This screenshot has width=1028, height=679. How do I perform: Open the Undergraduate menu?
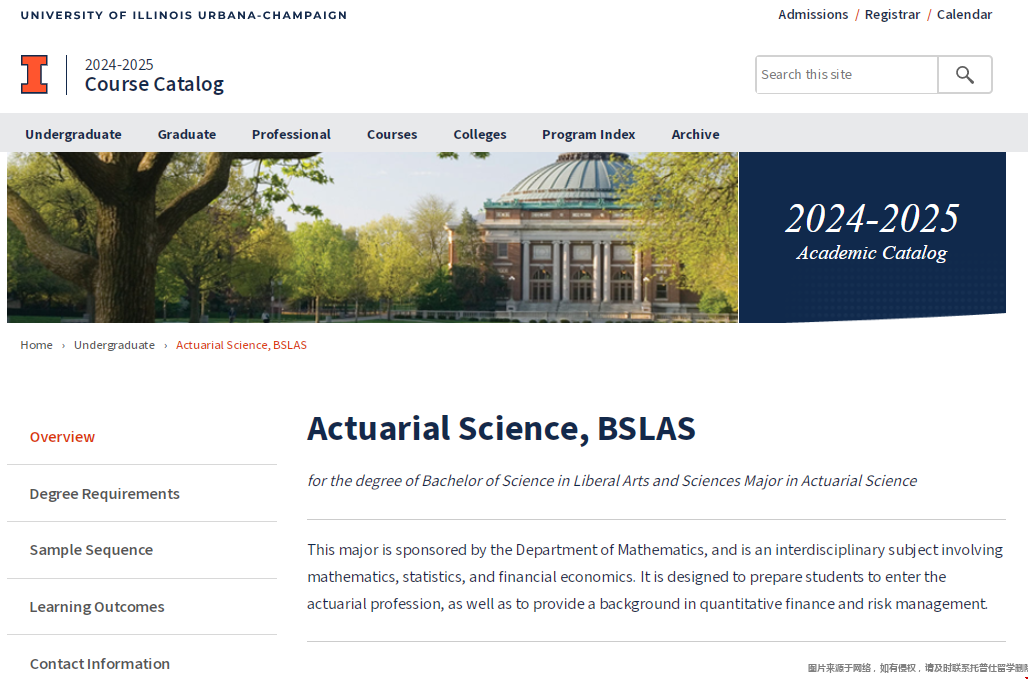(x=73, y=134)
